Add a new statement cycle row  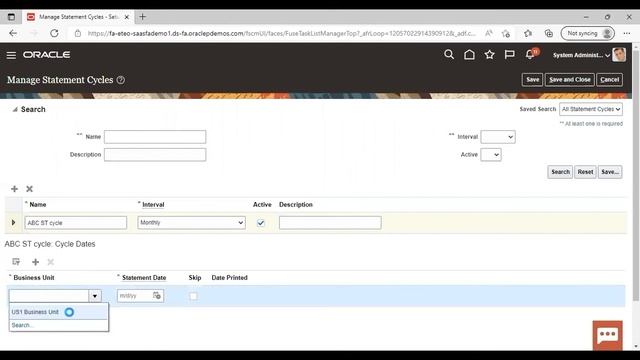point(14,189)
